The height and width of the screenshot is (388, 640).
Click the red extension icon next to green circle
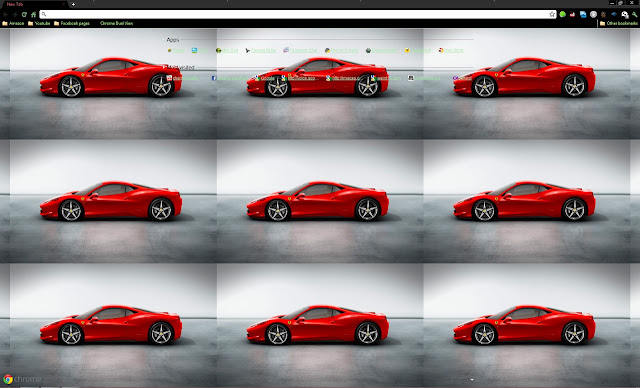click(x=573, y=14)
